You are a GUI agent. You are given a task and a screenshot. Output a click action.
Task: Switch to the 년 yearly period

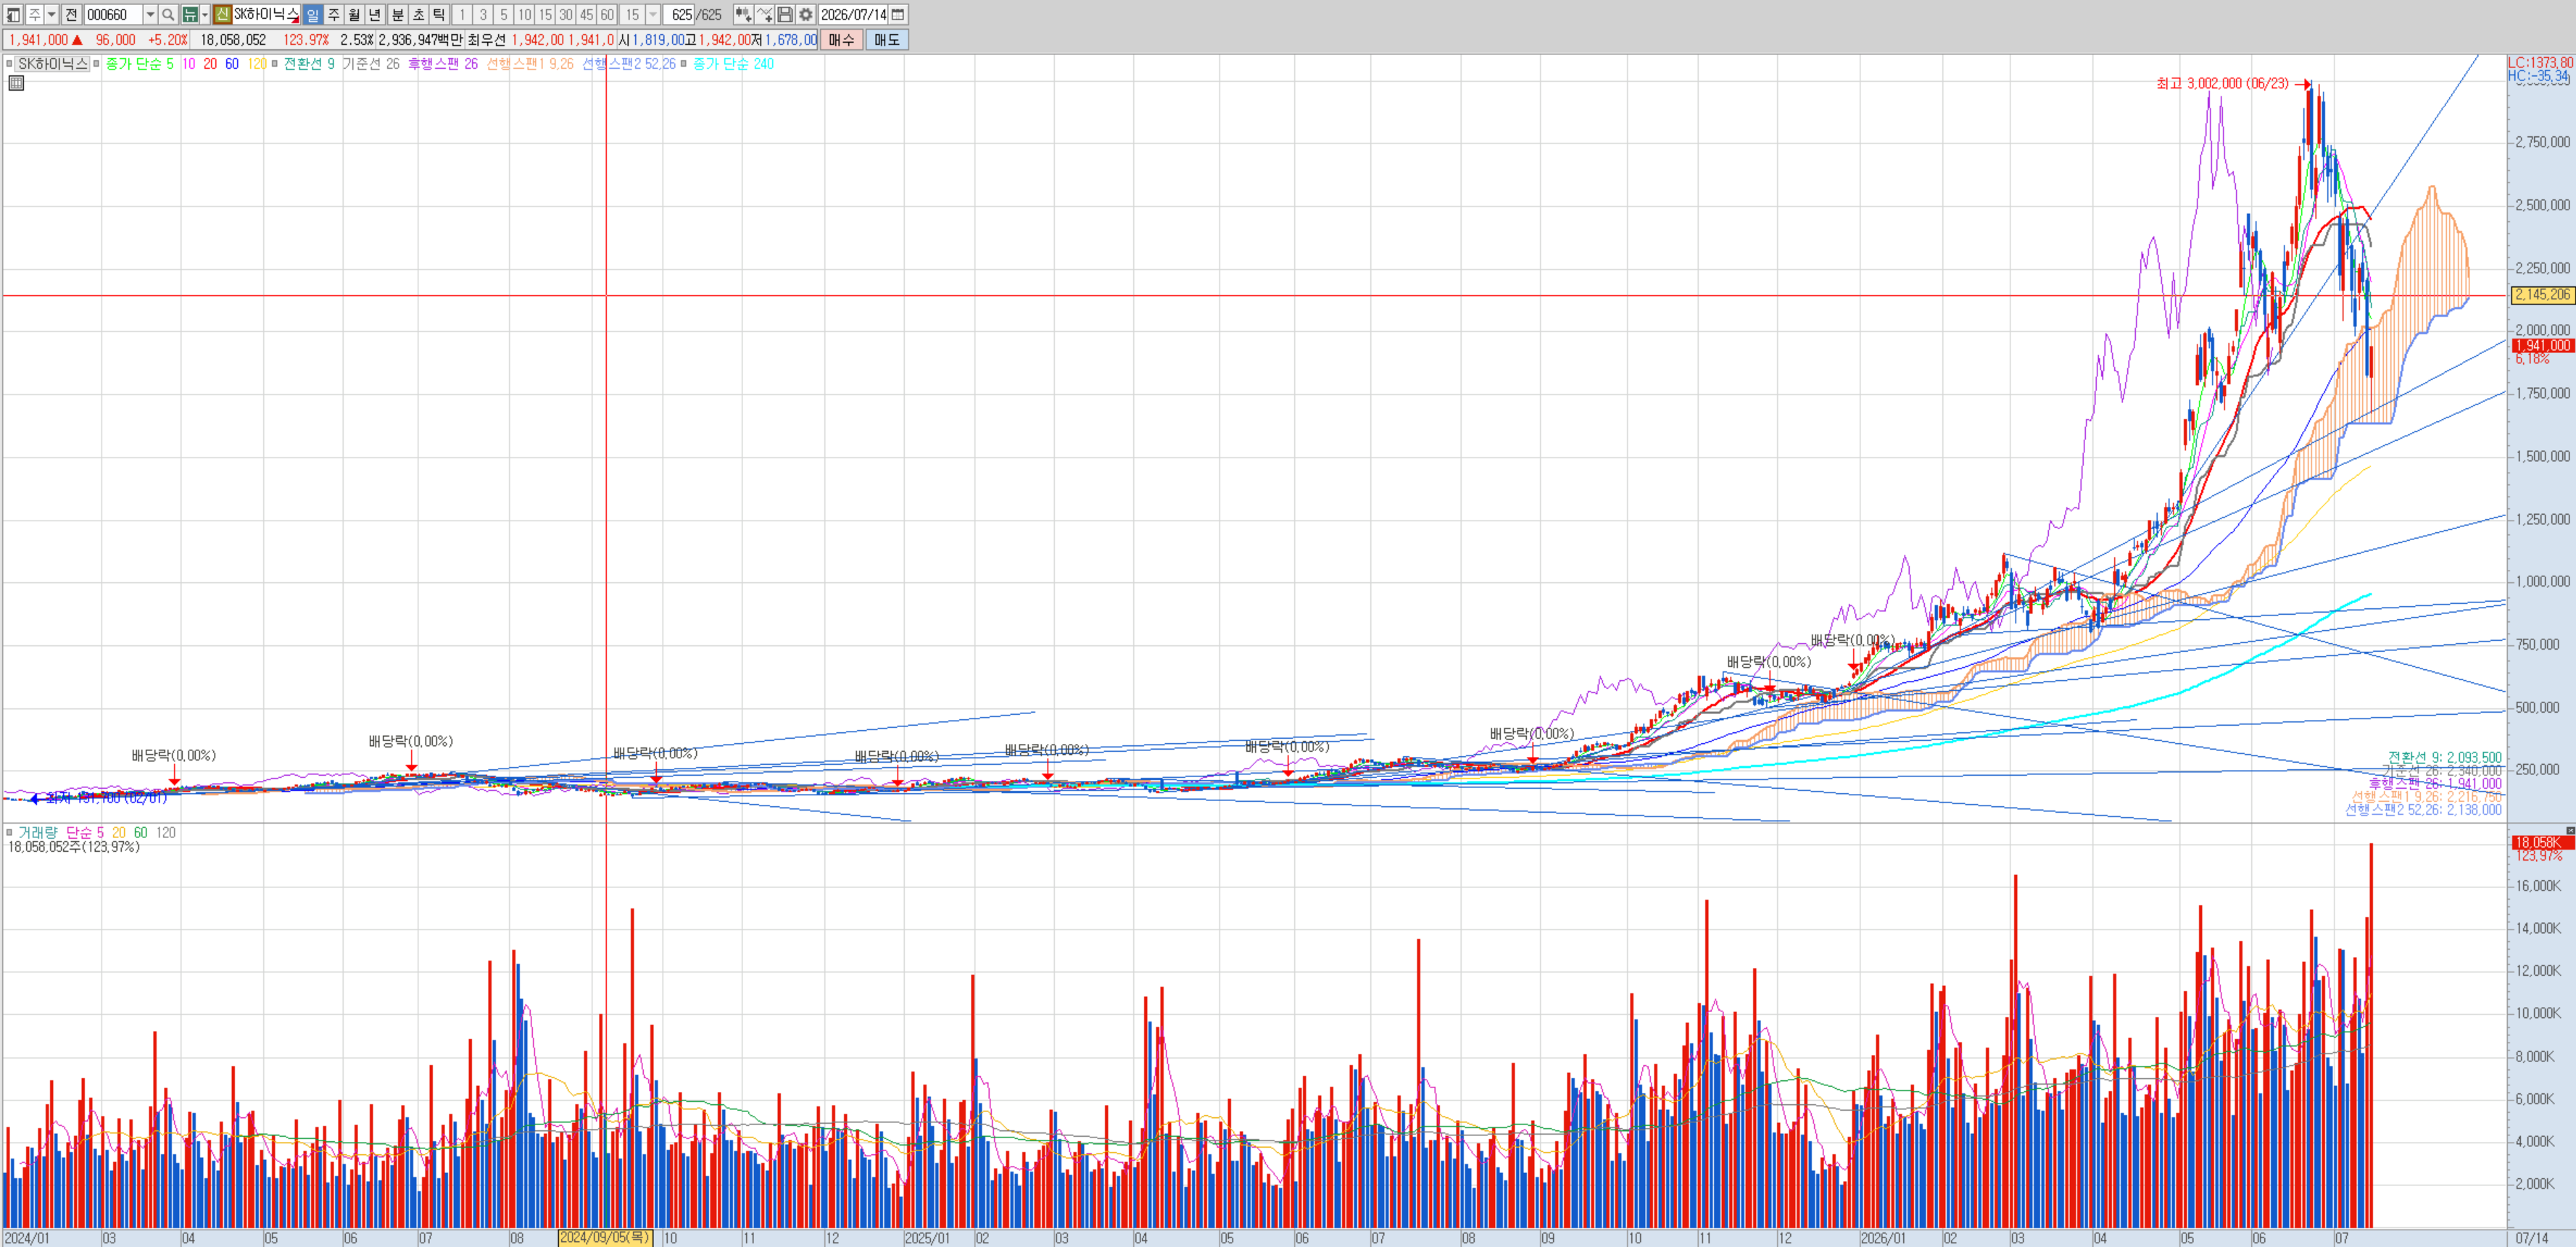(x=376, y=15)
